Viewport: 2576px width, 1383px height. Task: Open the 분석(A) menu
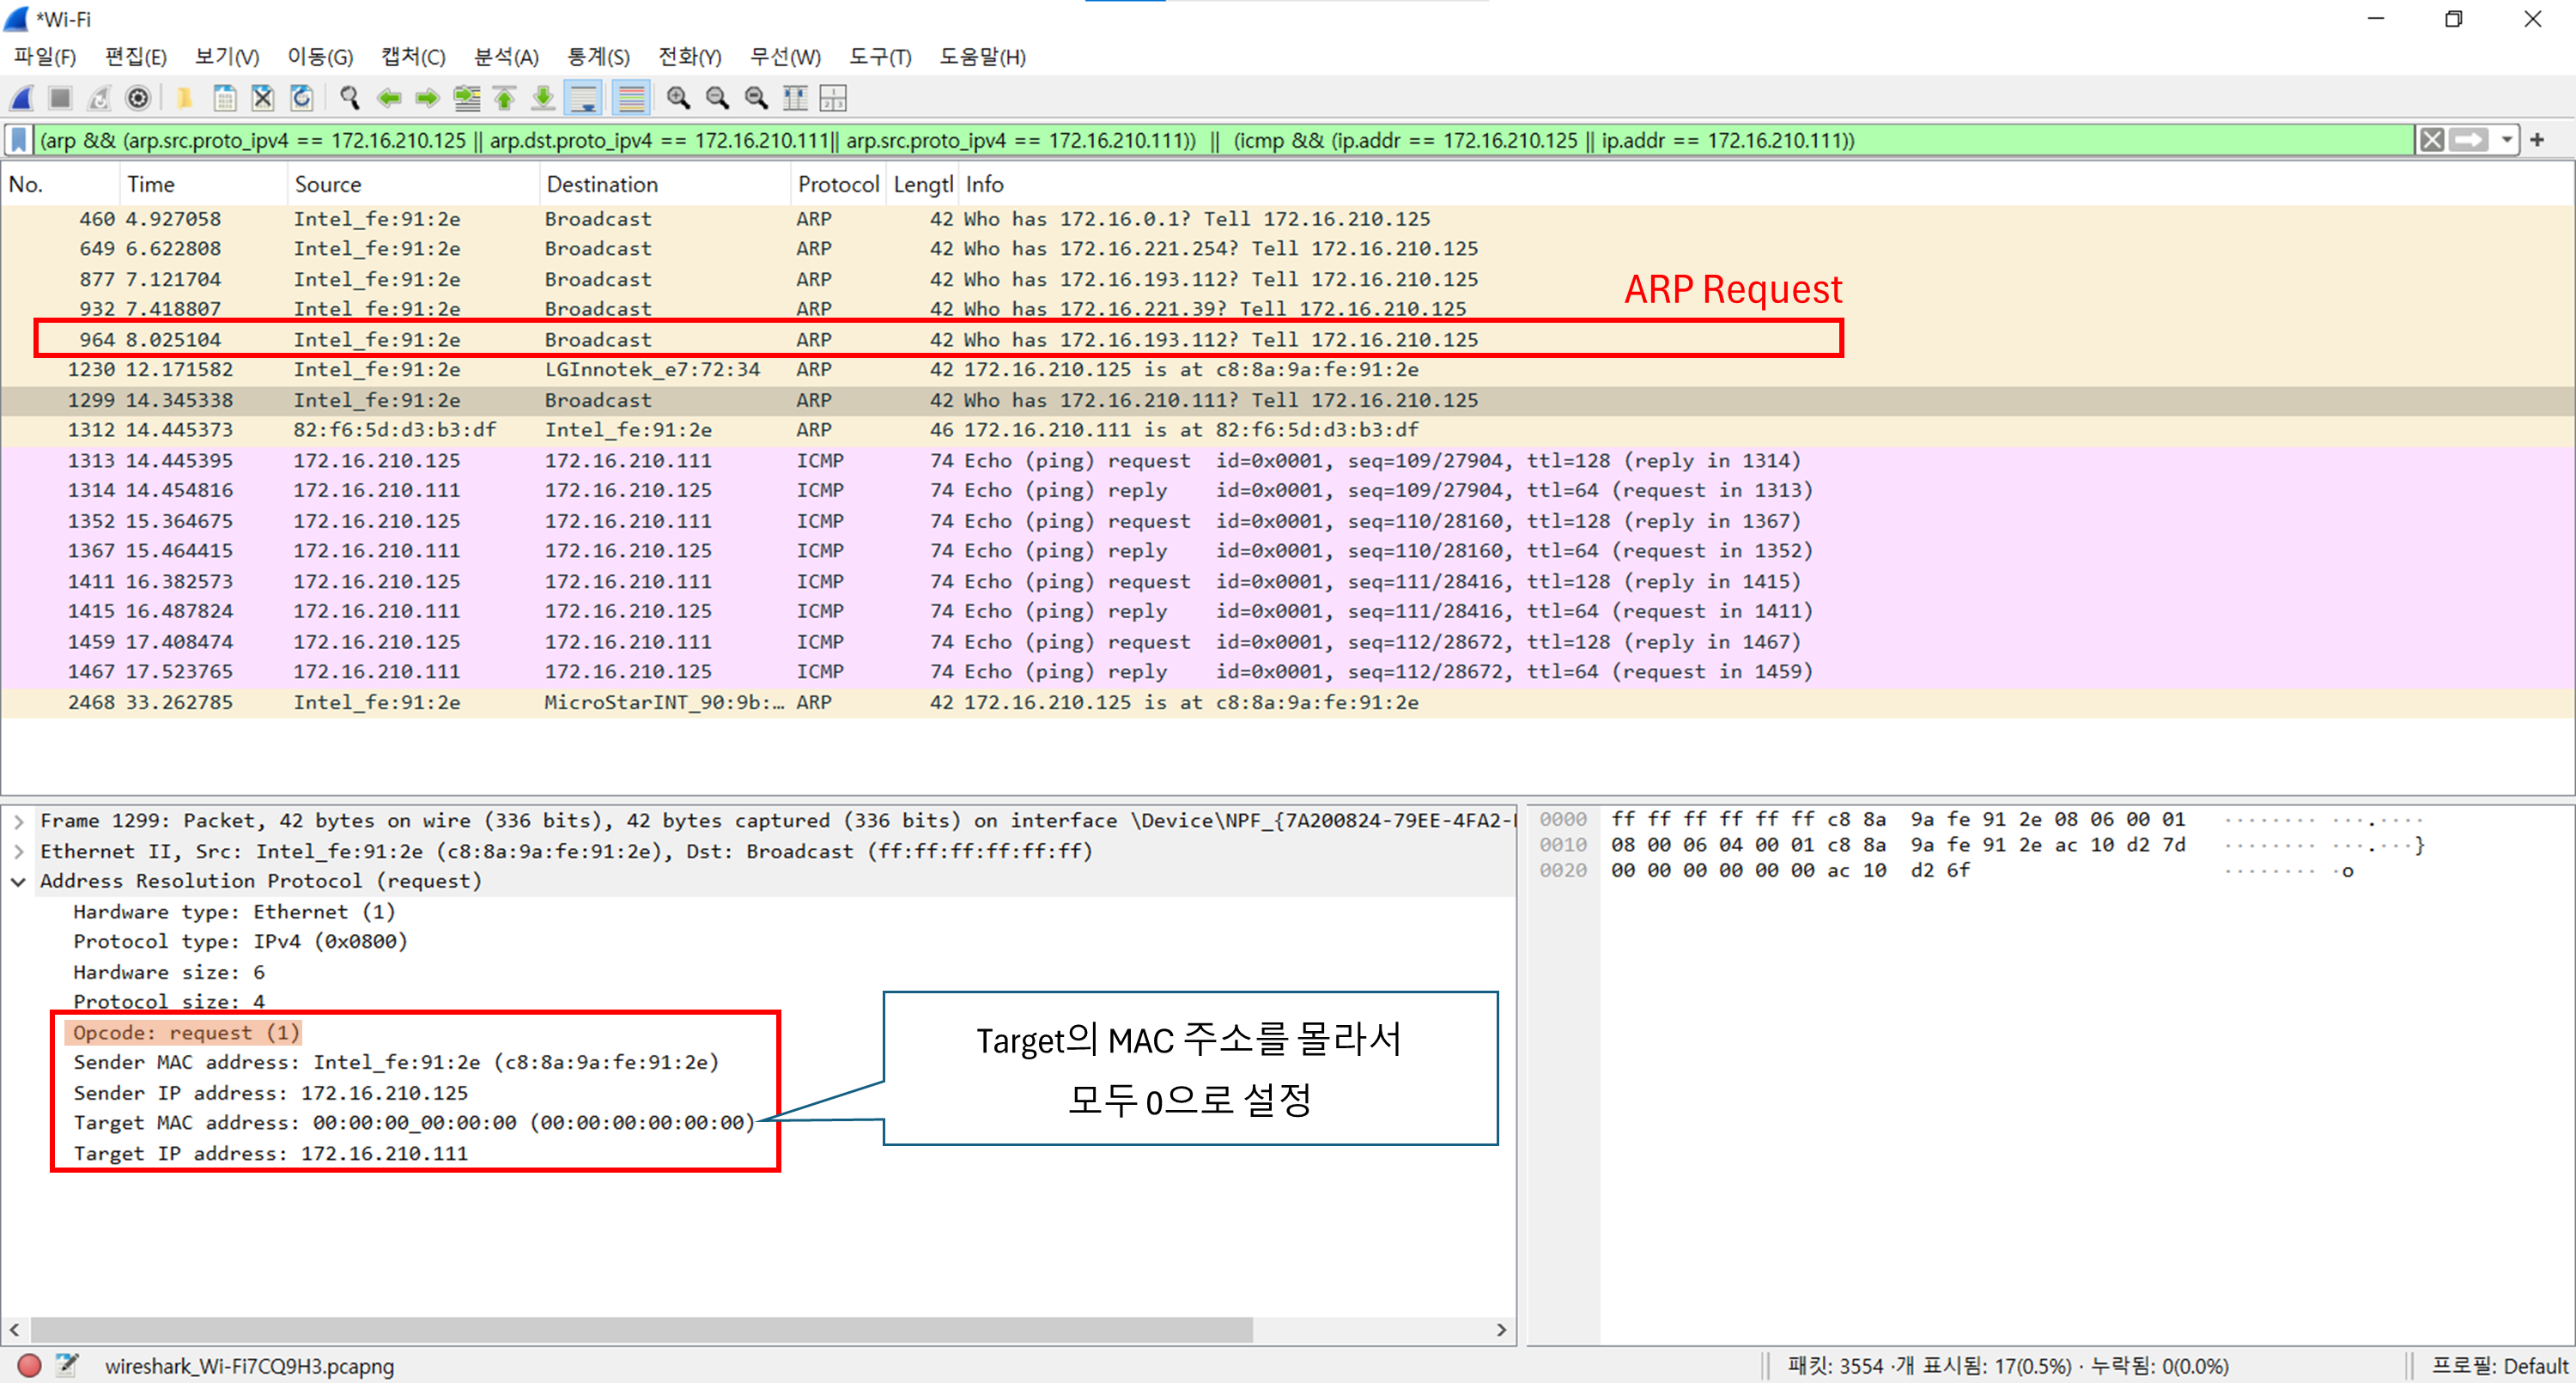tap(506, 57)
